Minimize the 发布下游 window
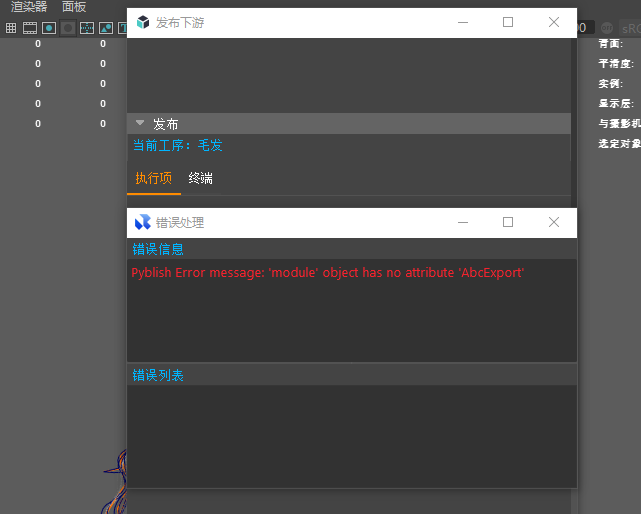Image resolution: width=641 pixels, height=514 pixels. (x=462, y=22)
